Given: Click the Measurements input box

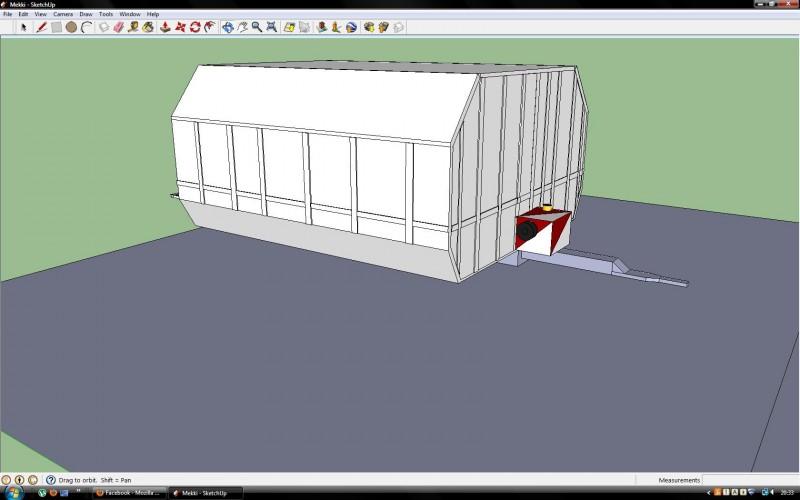Looking at the screenshot, I should (x=750, y=480).
